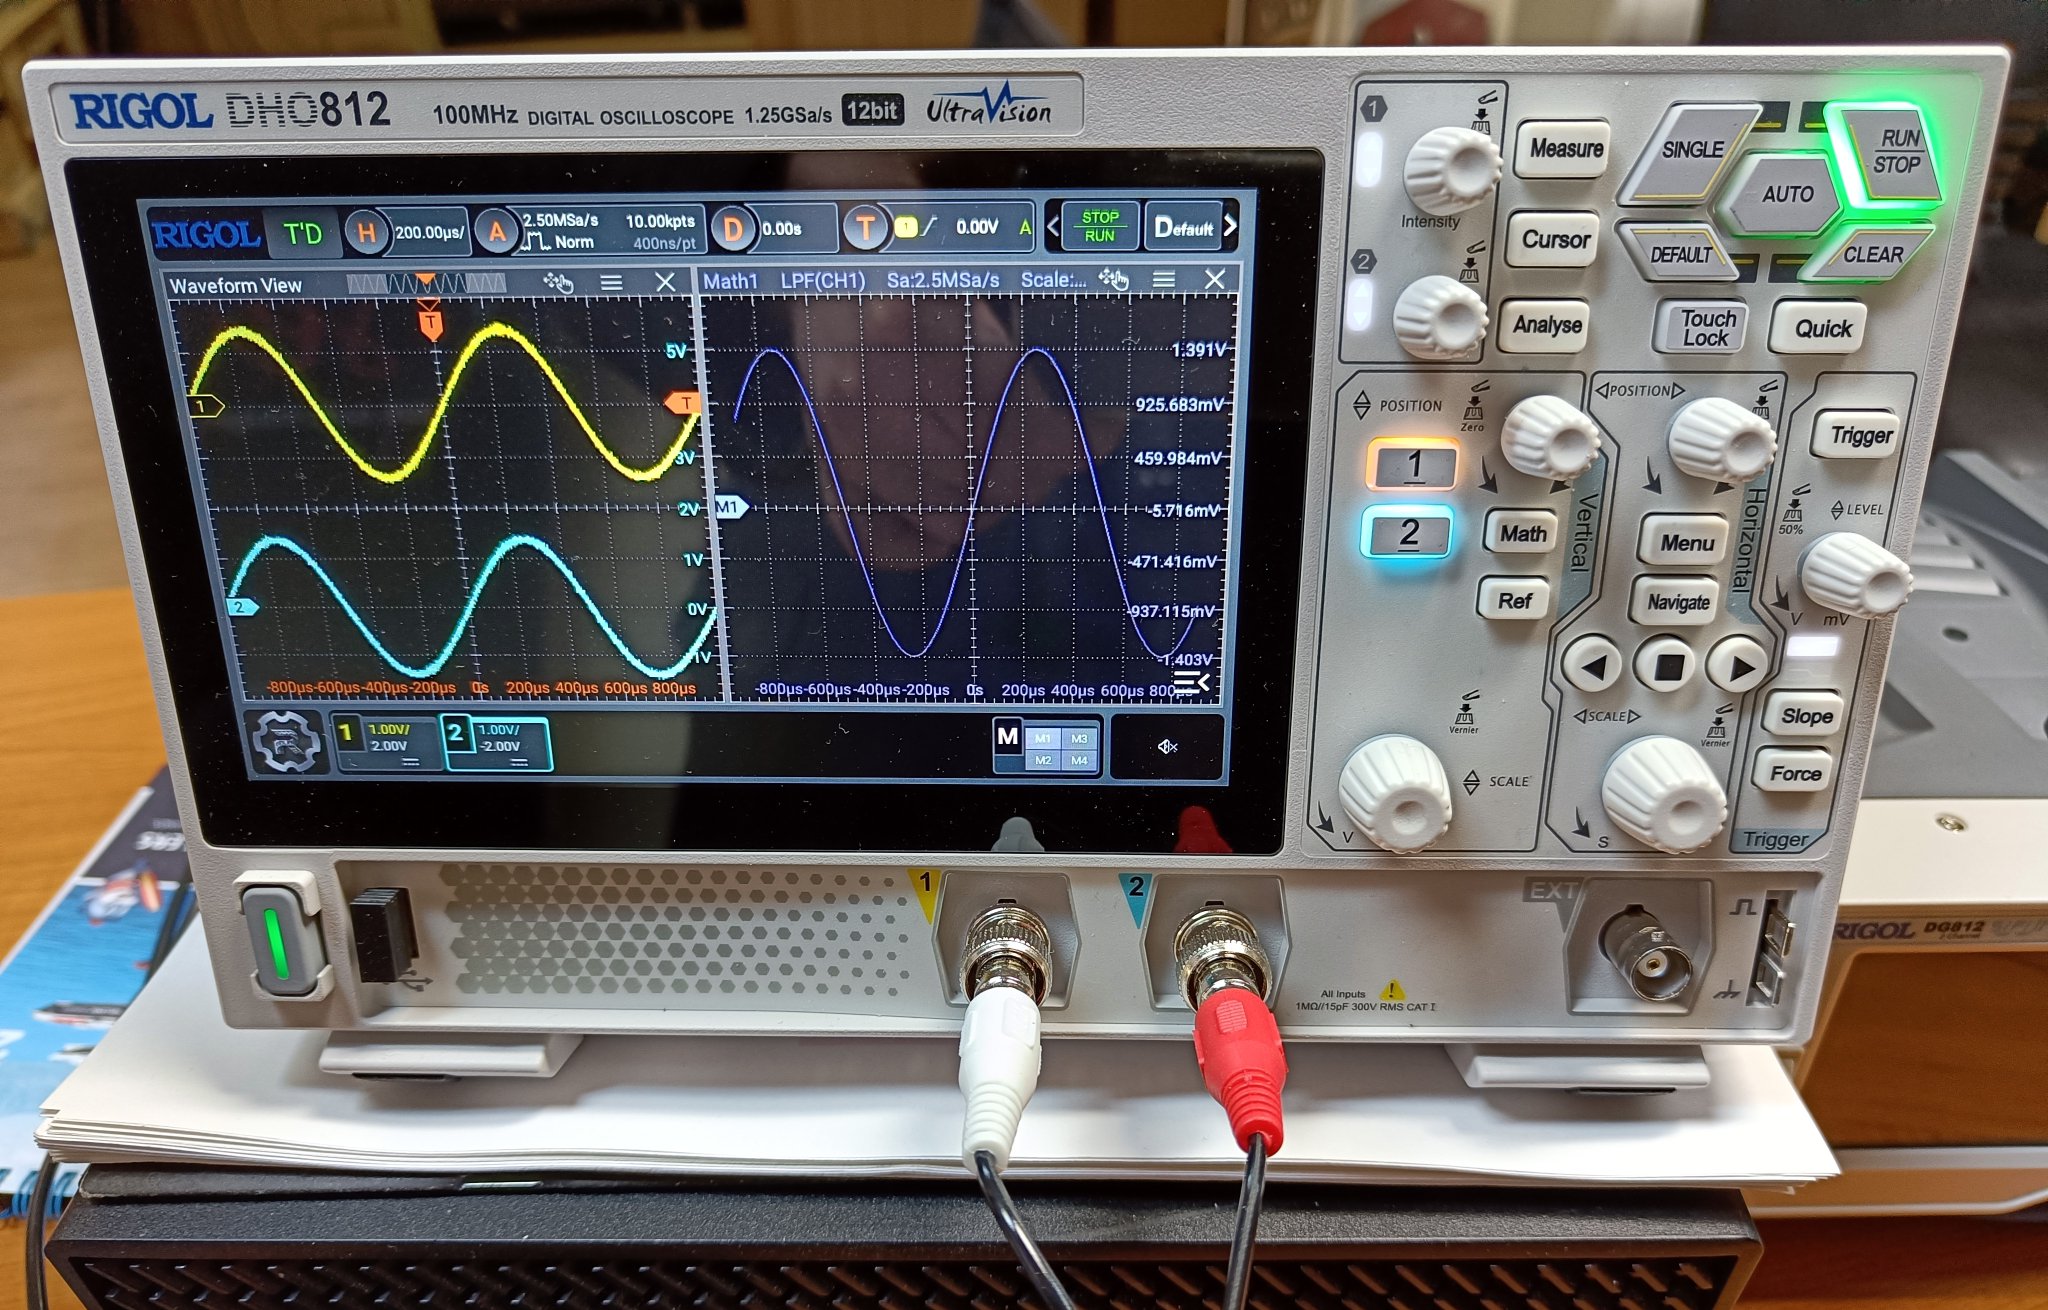Screen dimensions: 2048x1310
Task: Tap the waveform memory navigation bar
Action: (426, 284)
